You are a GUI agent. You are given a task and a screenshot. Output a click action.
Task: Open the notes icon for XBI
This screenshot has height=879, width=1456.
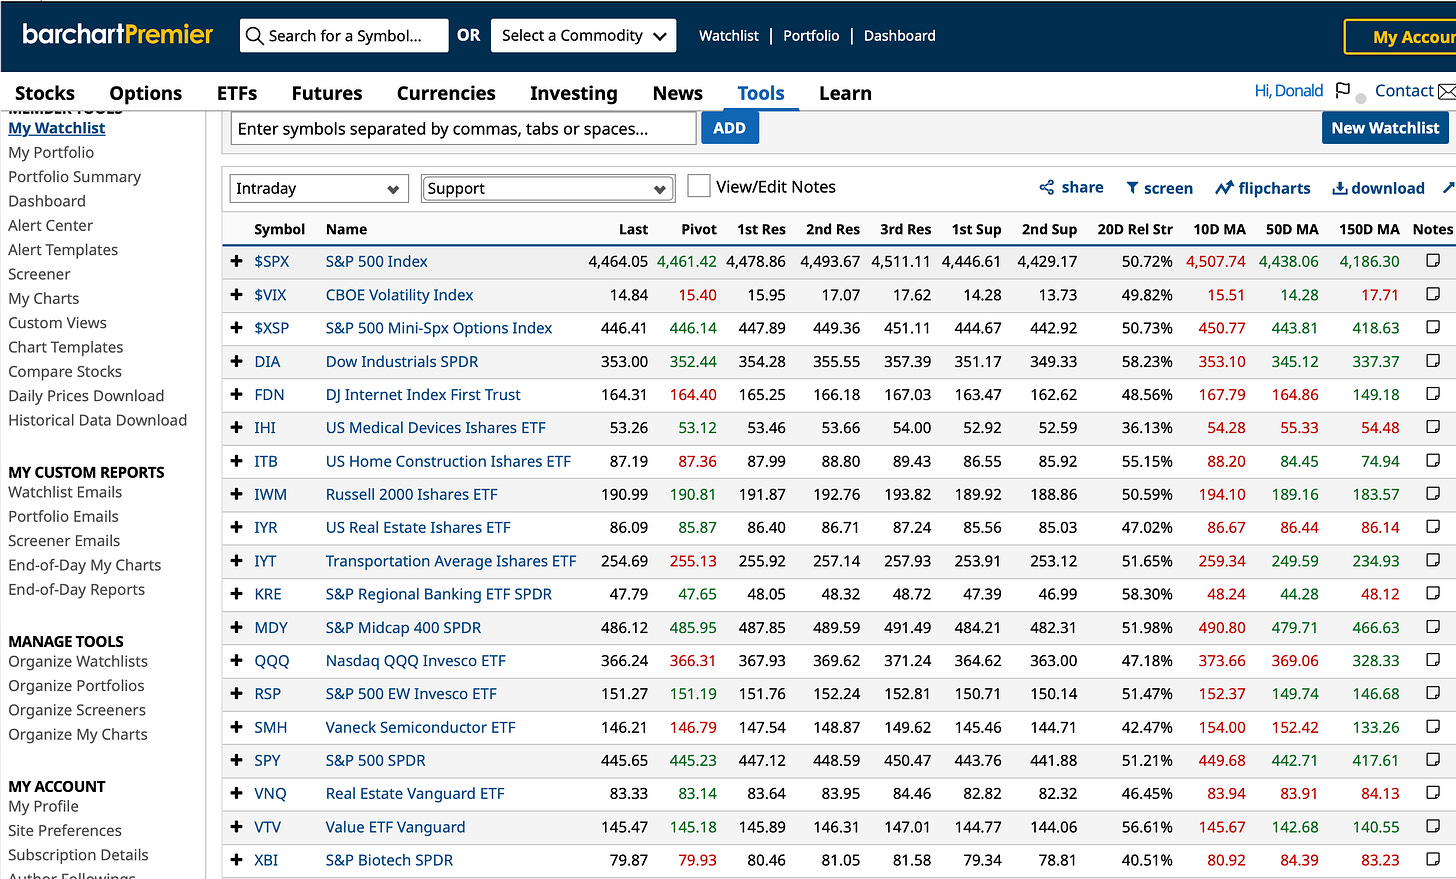1433,859
